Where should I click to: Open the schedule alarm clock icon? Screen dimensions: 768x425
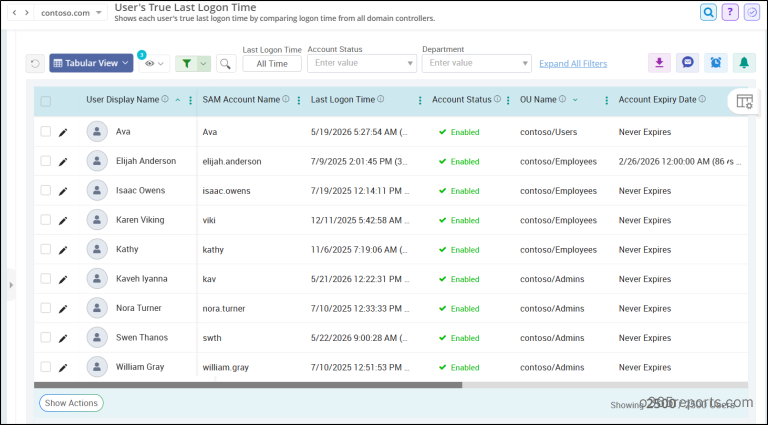716,63
